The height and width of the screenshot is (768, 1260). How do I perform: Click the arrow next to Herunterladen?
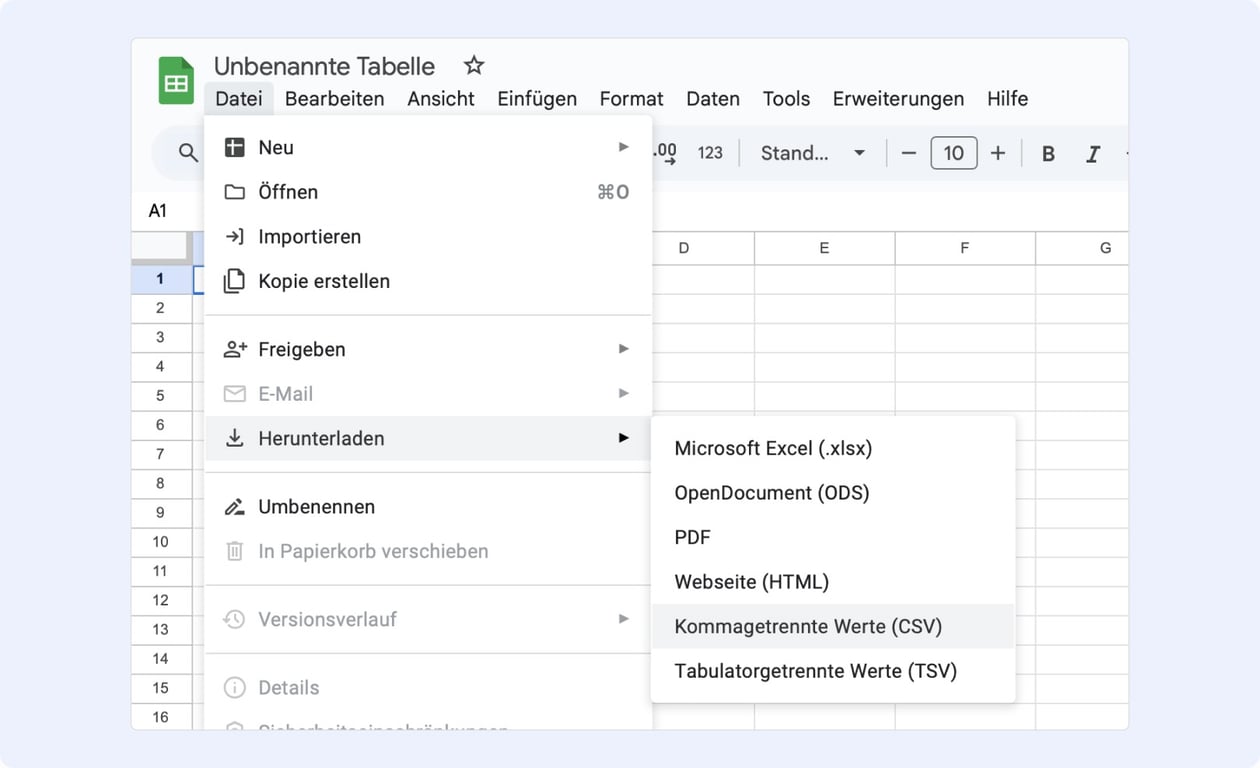[623, 438]
